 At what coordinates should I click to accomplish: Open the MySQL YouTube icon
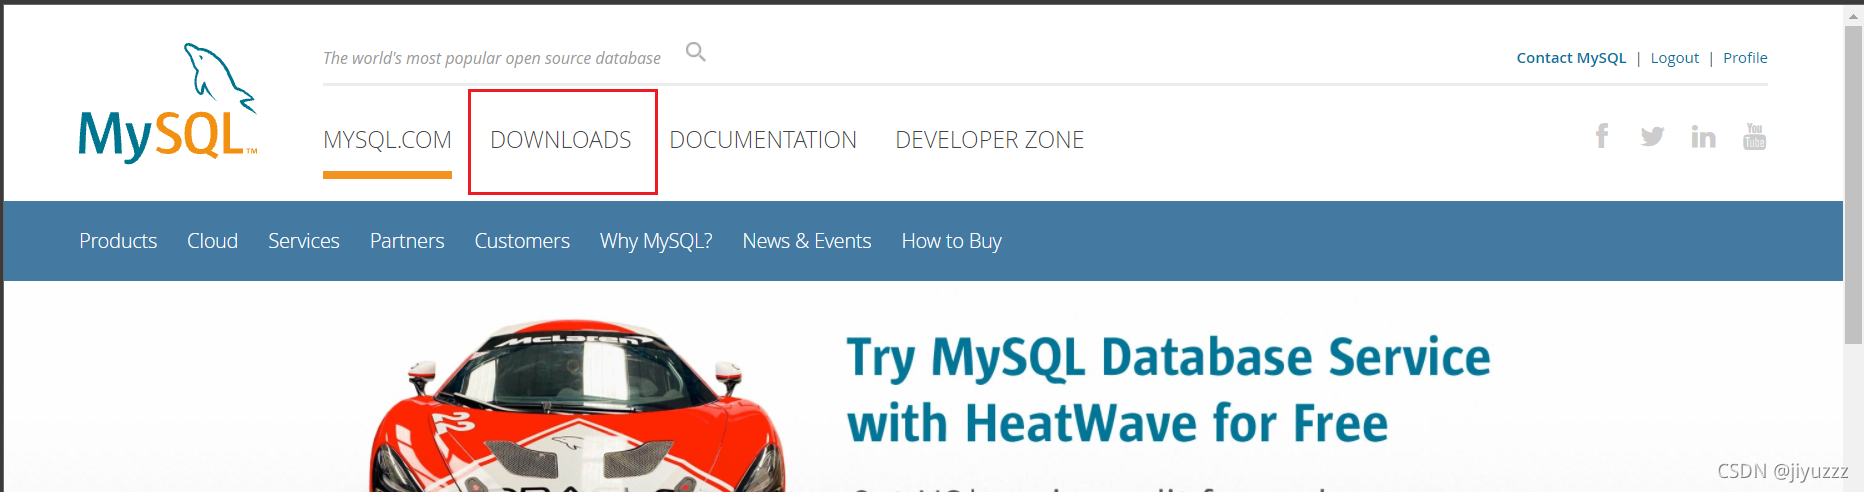(x=1754, y=136)
